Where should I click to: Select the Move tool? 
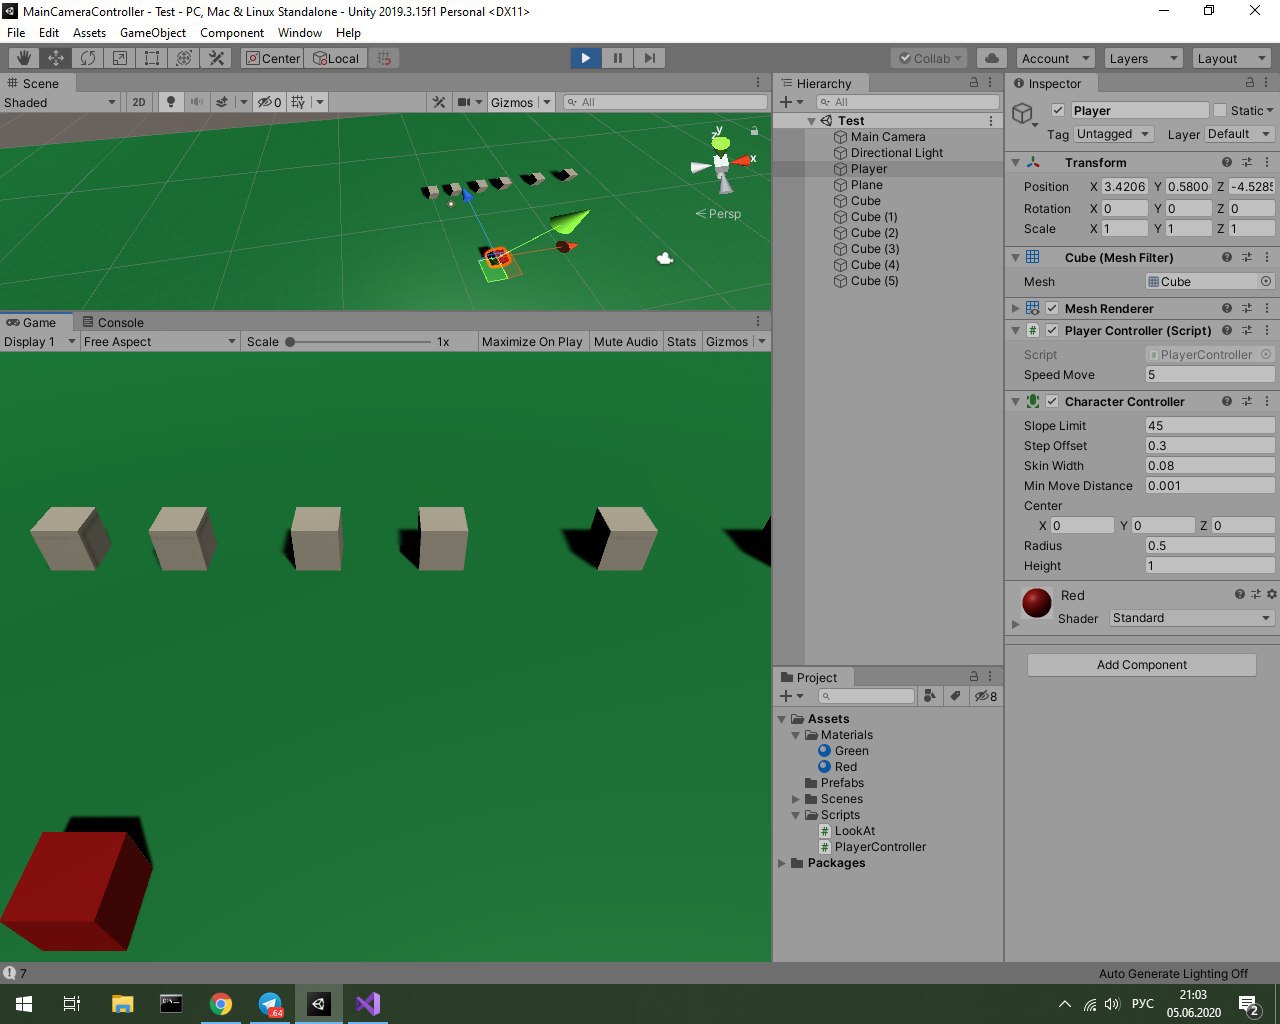56,58
